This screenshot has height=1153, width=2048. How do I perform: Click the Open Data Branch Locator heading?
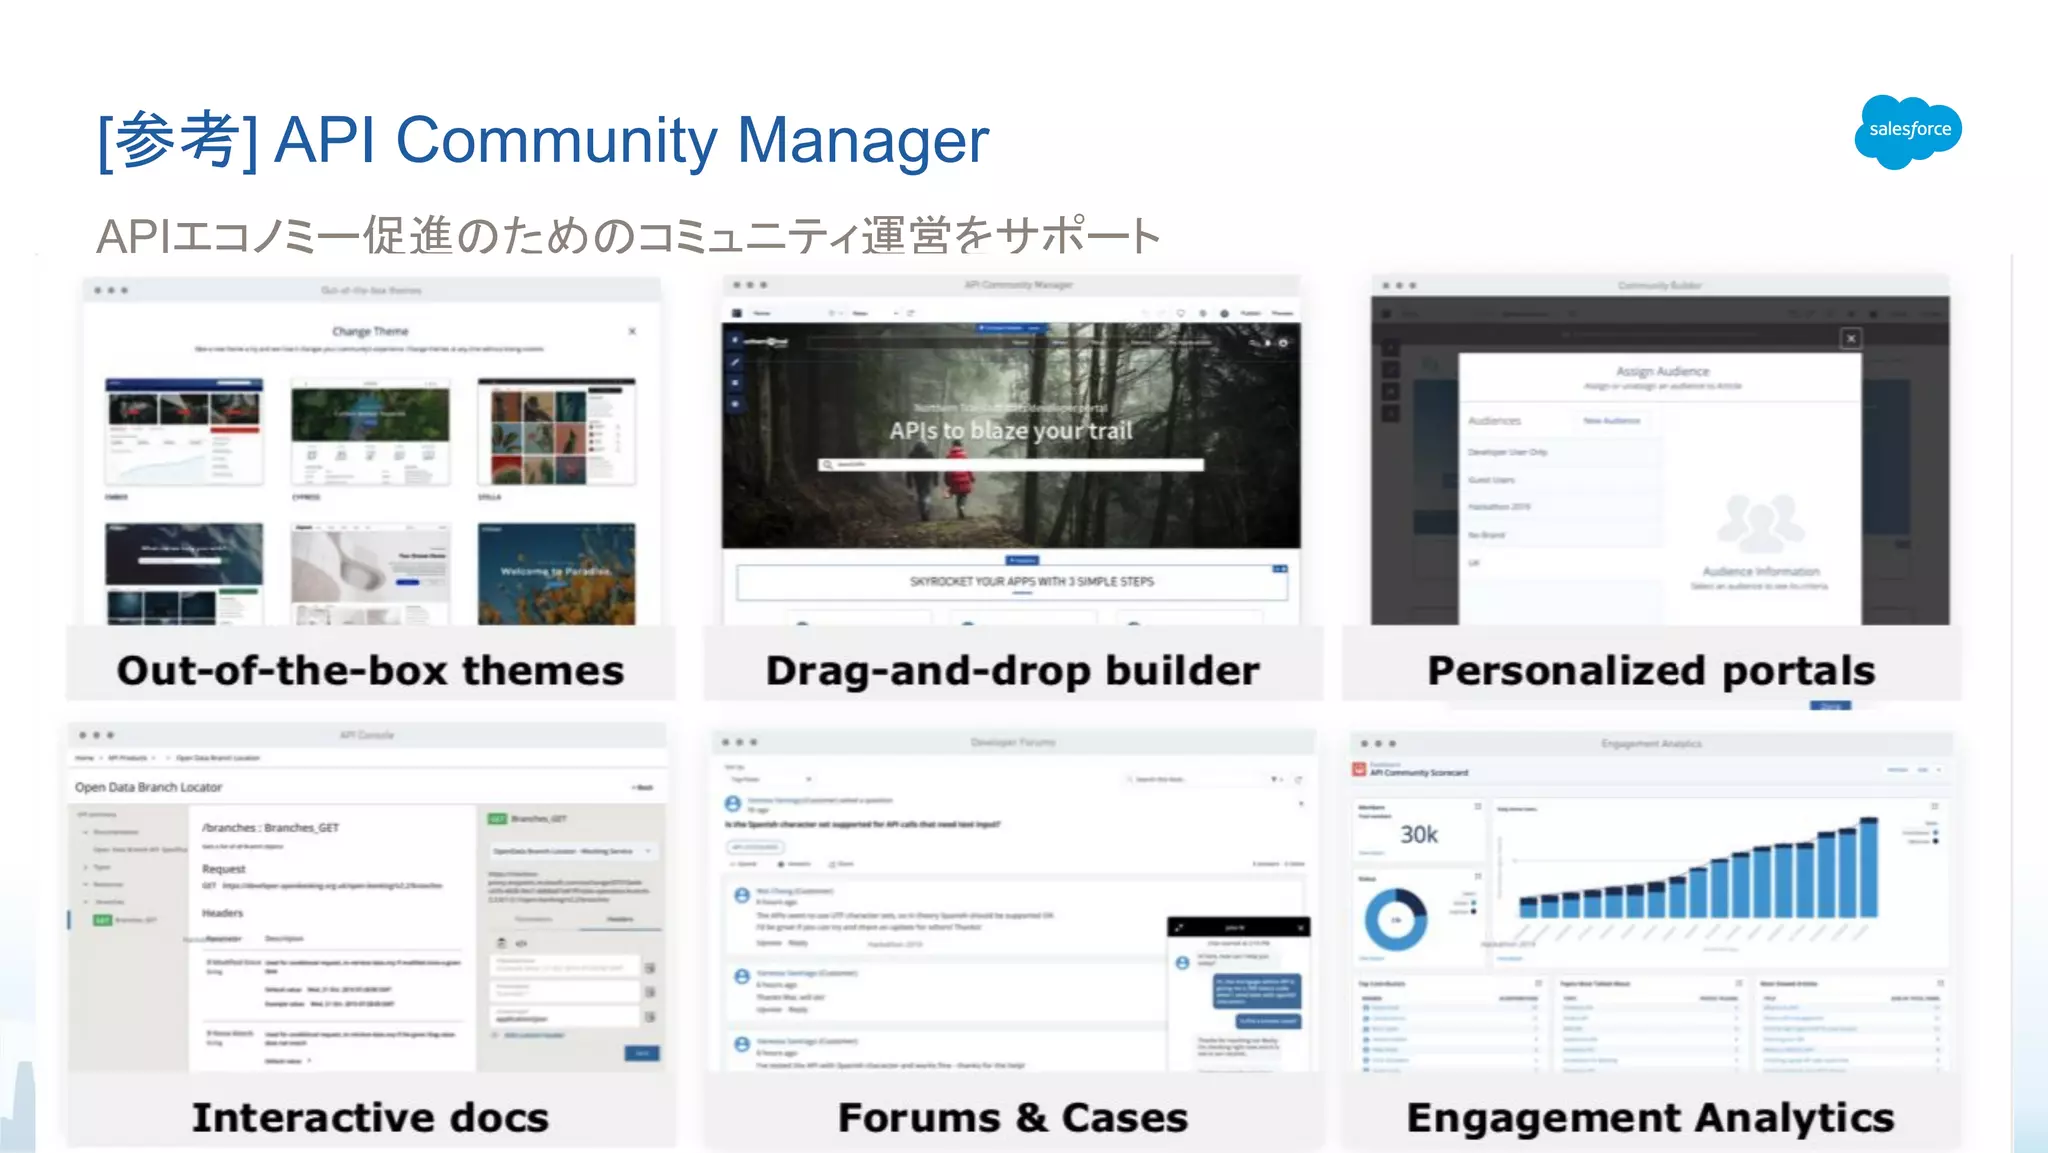pos(148,787)
